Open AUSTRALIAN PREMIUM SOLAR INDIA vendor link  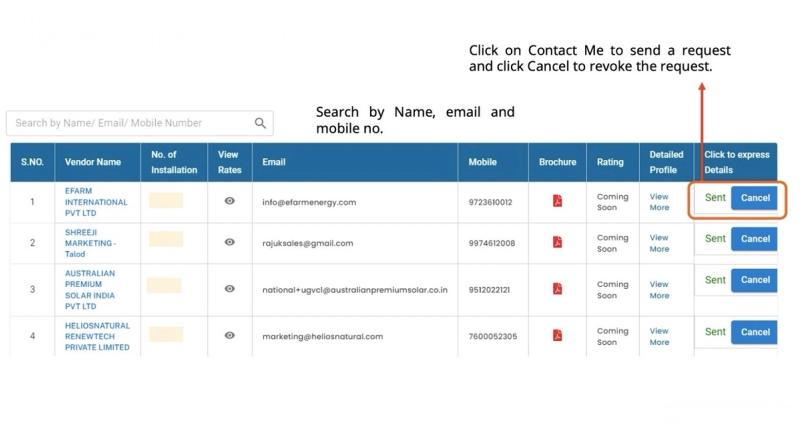(x=90, y=290)
